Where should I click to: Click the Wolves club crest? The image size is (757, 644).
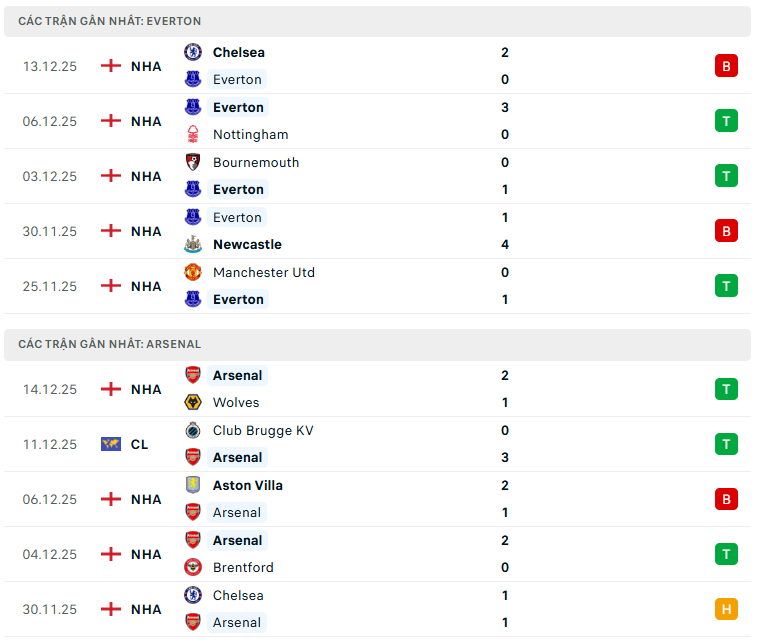tap(193, 403)
